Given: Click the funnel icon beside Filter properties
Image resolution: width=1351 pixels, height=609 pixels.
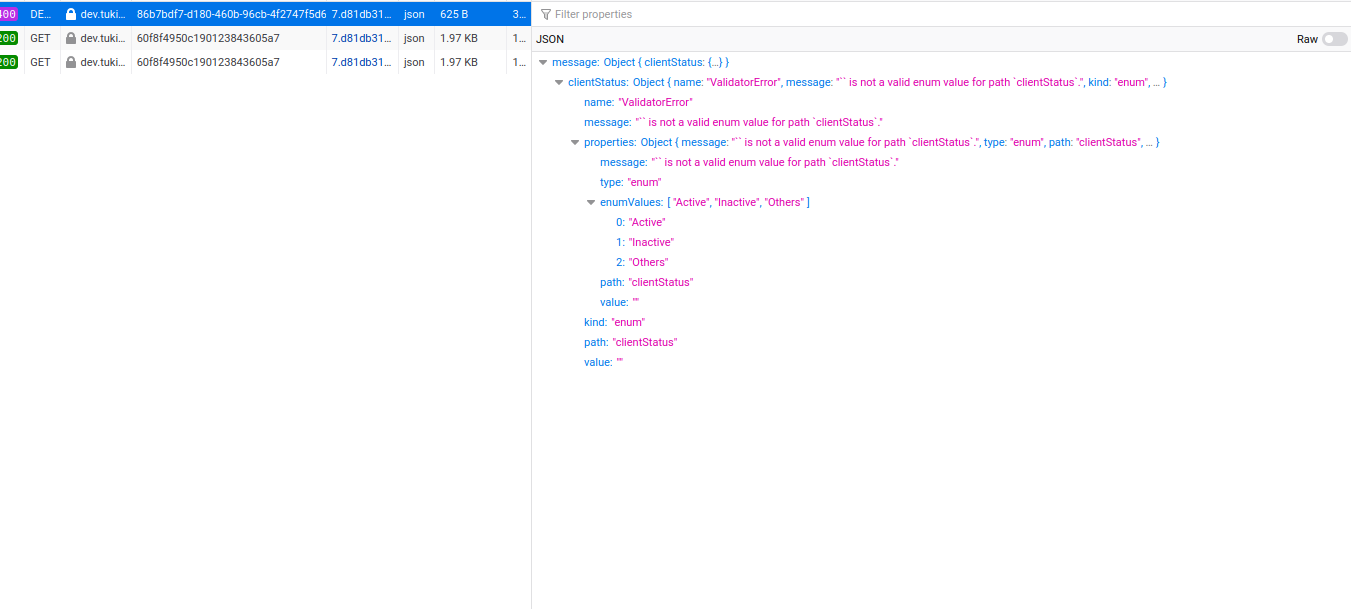Looking at the screenshot, I should [x=545, y=15].
